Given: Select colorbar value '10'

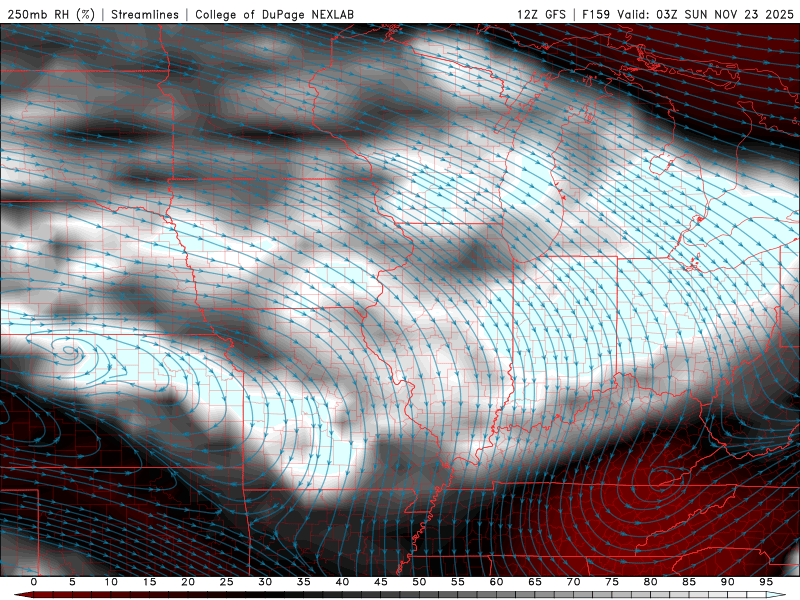Looking at the screenshot, I should pos(111,582).
